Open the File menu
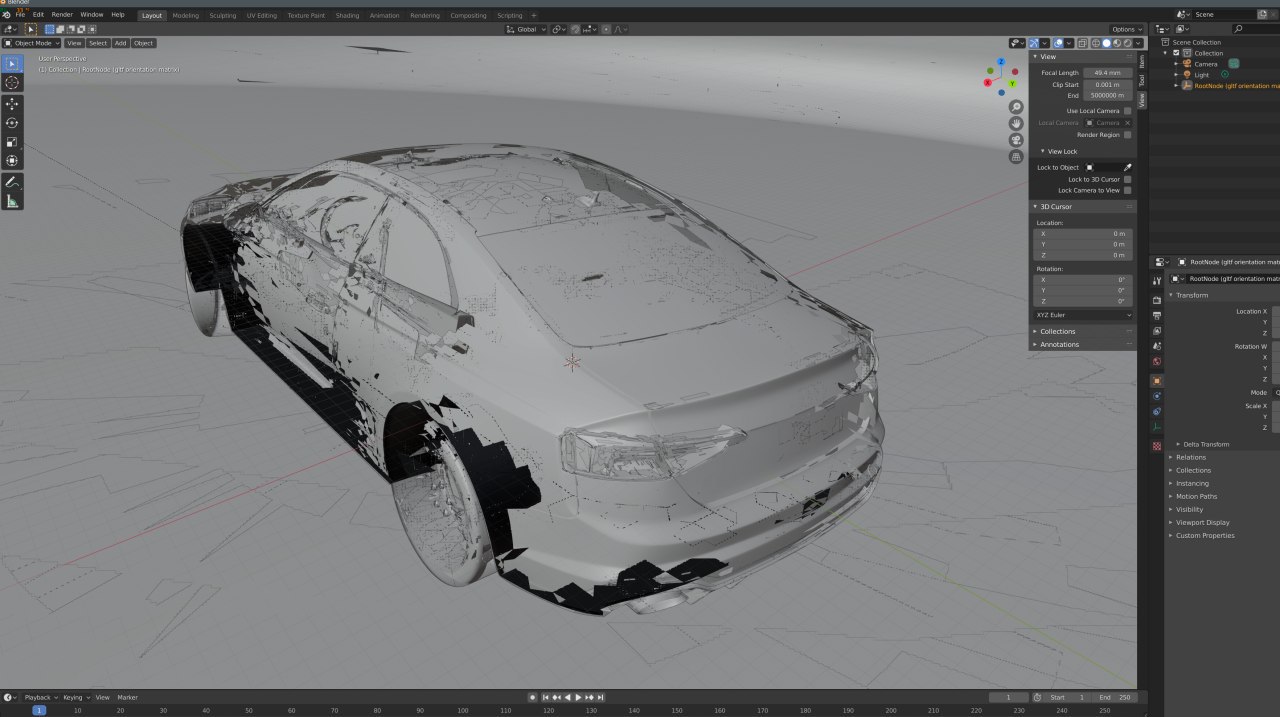The width and height of the screenshot is (1280, 717). tap(21, 15)
